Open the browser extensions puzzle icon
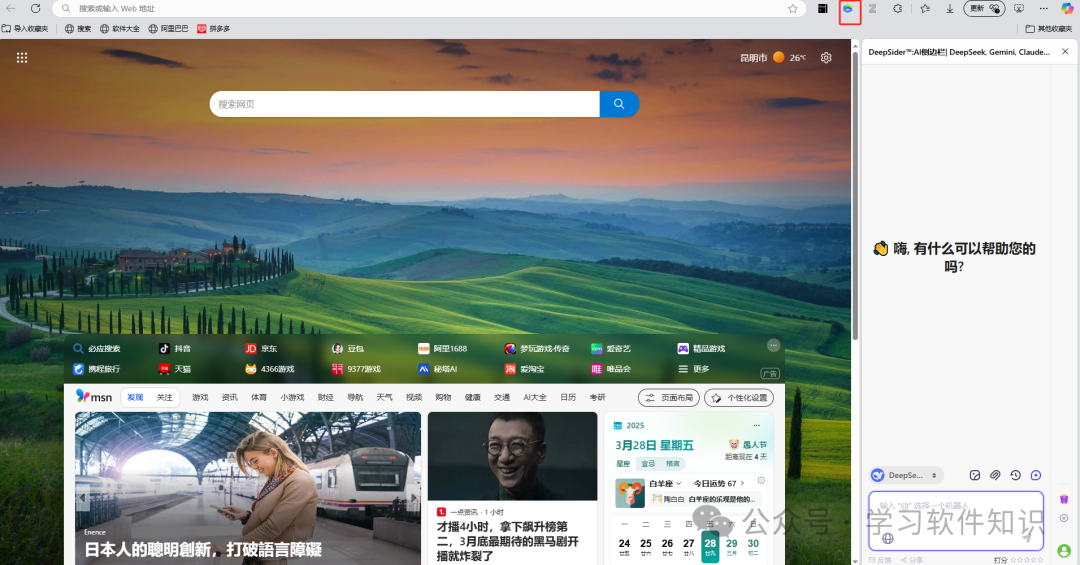1080x565 pixels. point(897,9)
